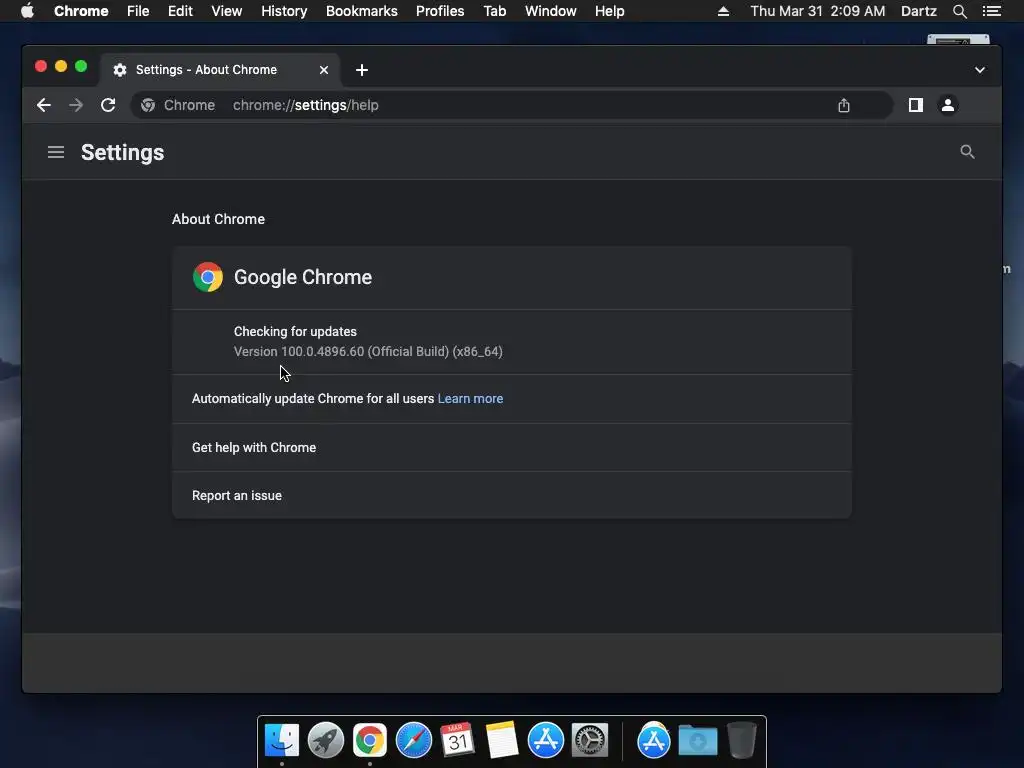Open the profile avatar button
Viewport: 1024px width, 768px height.
(x=948, y=105)
